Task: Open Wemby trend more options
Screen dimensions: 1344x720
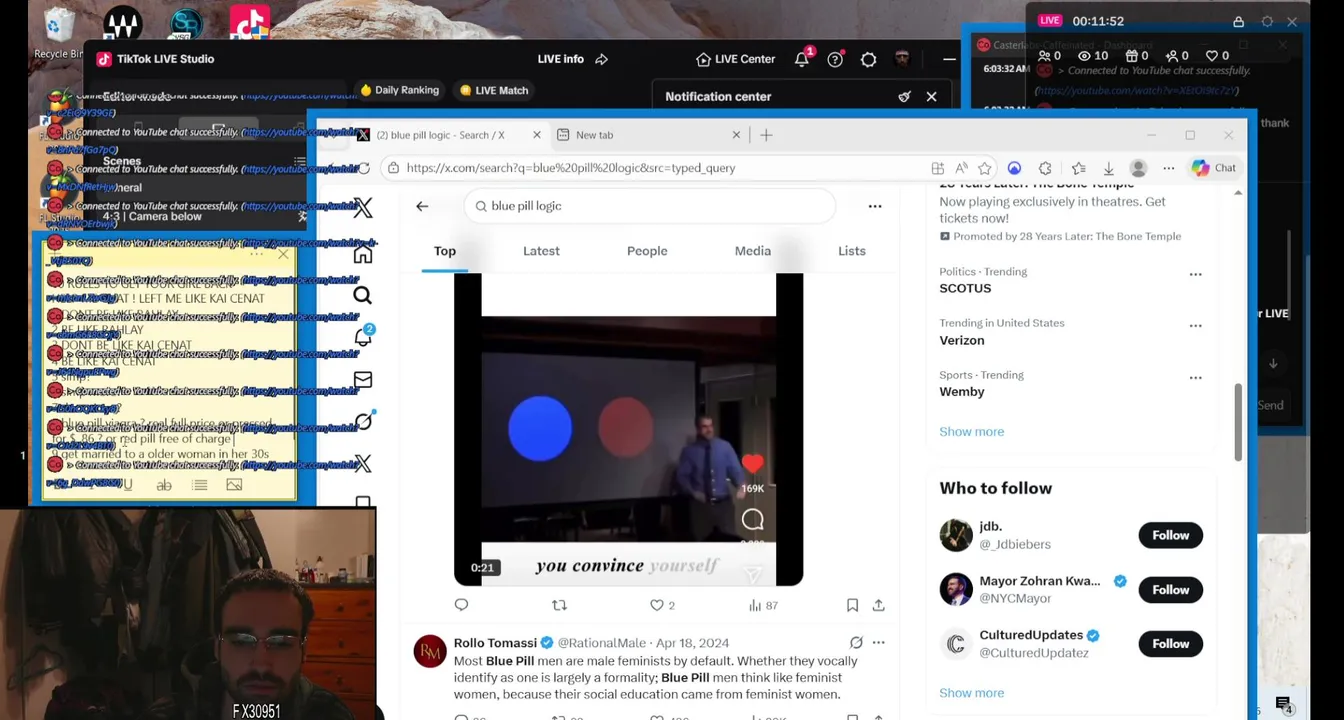Action: pyautogui.click(x=1195, y=378)
